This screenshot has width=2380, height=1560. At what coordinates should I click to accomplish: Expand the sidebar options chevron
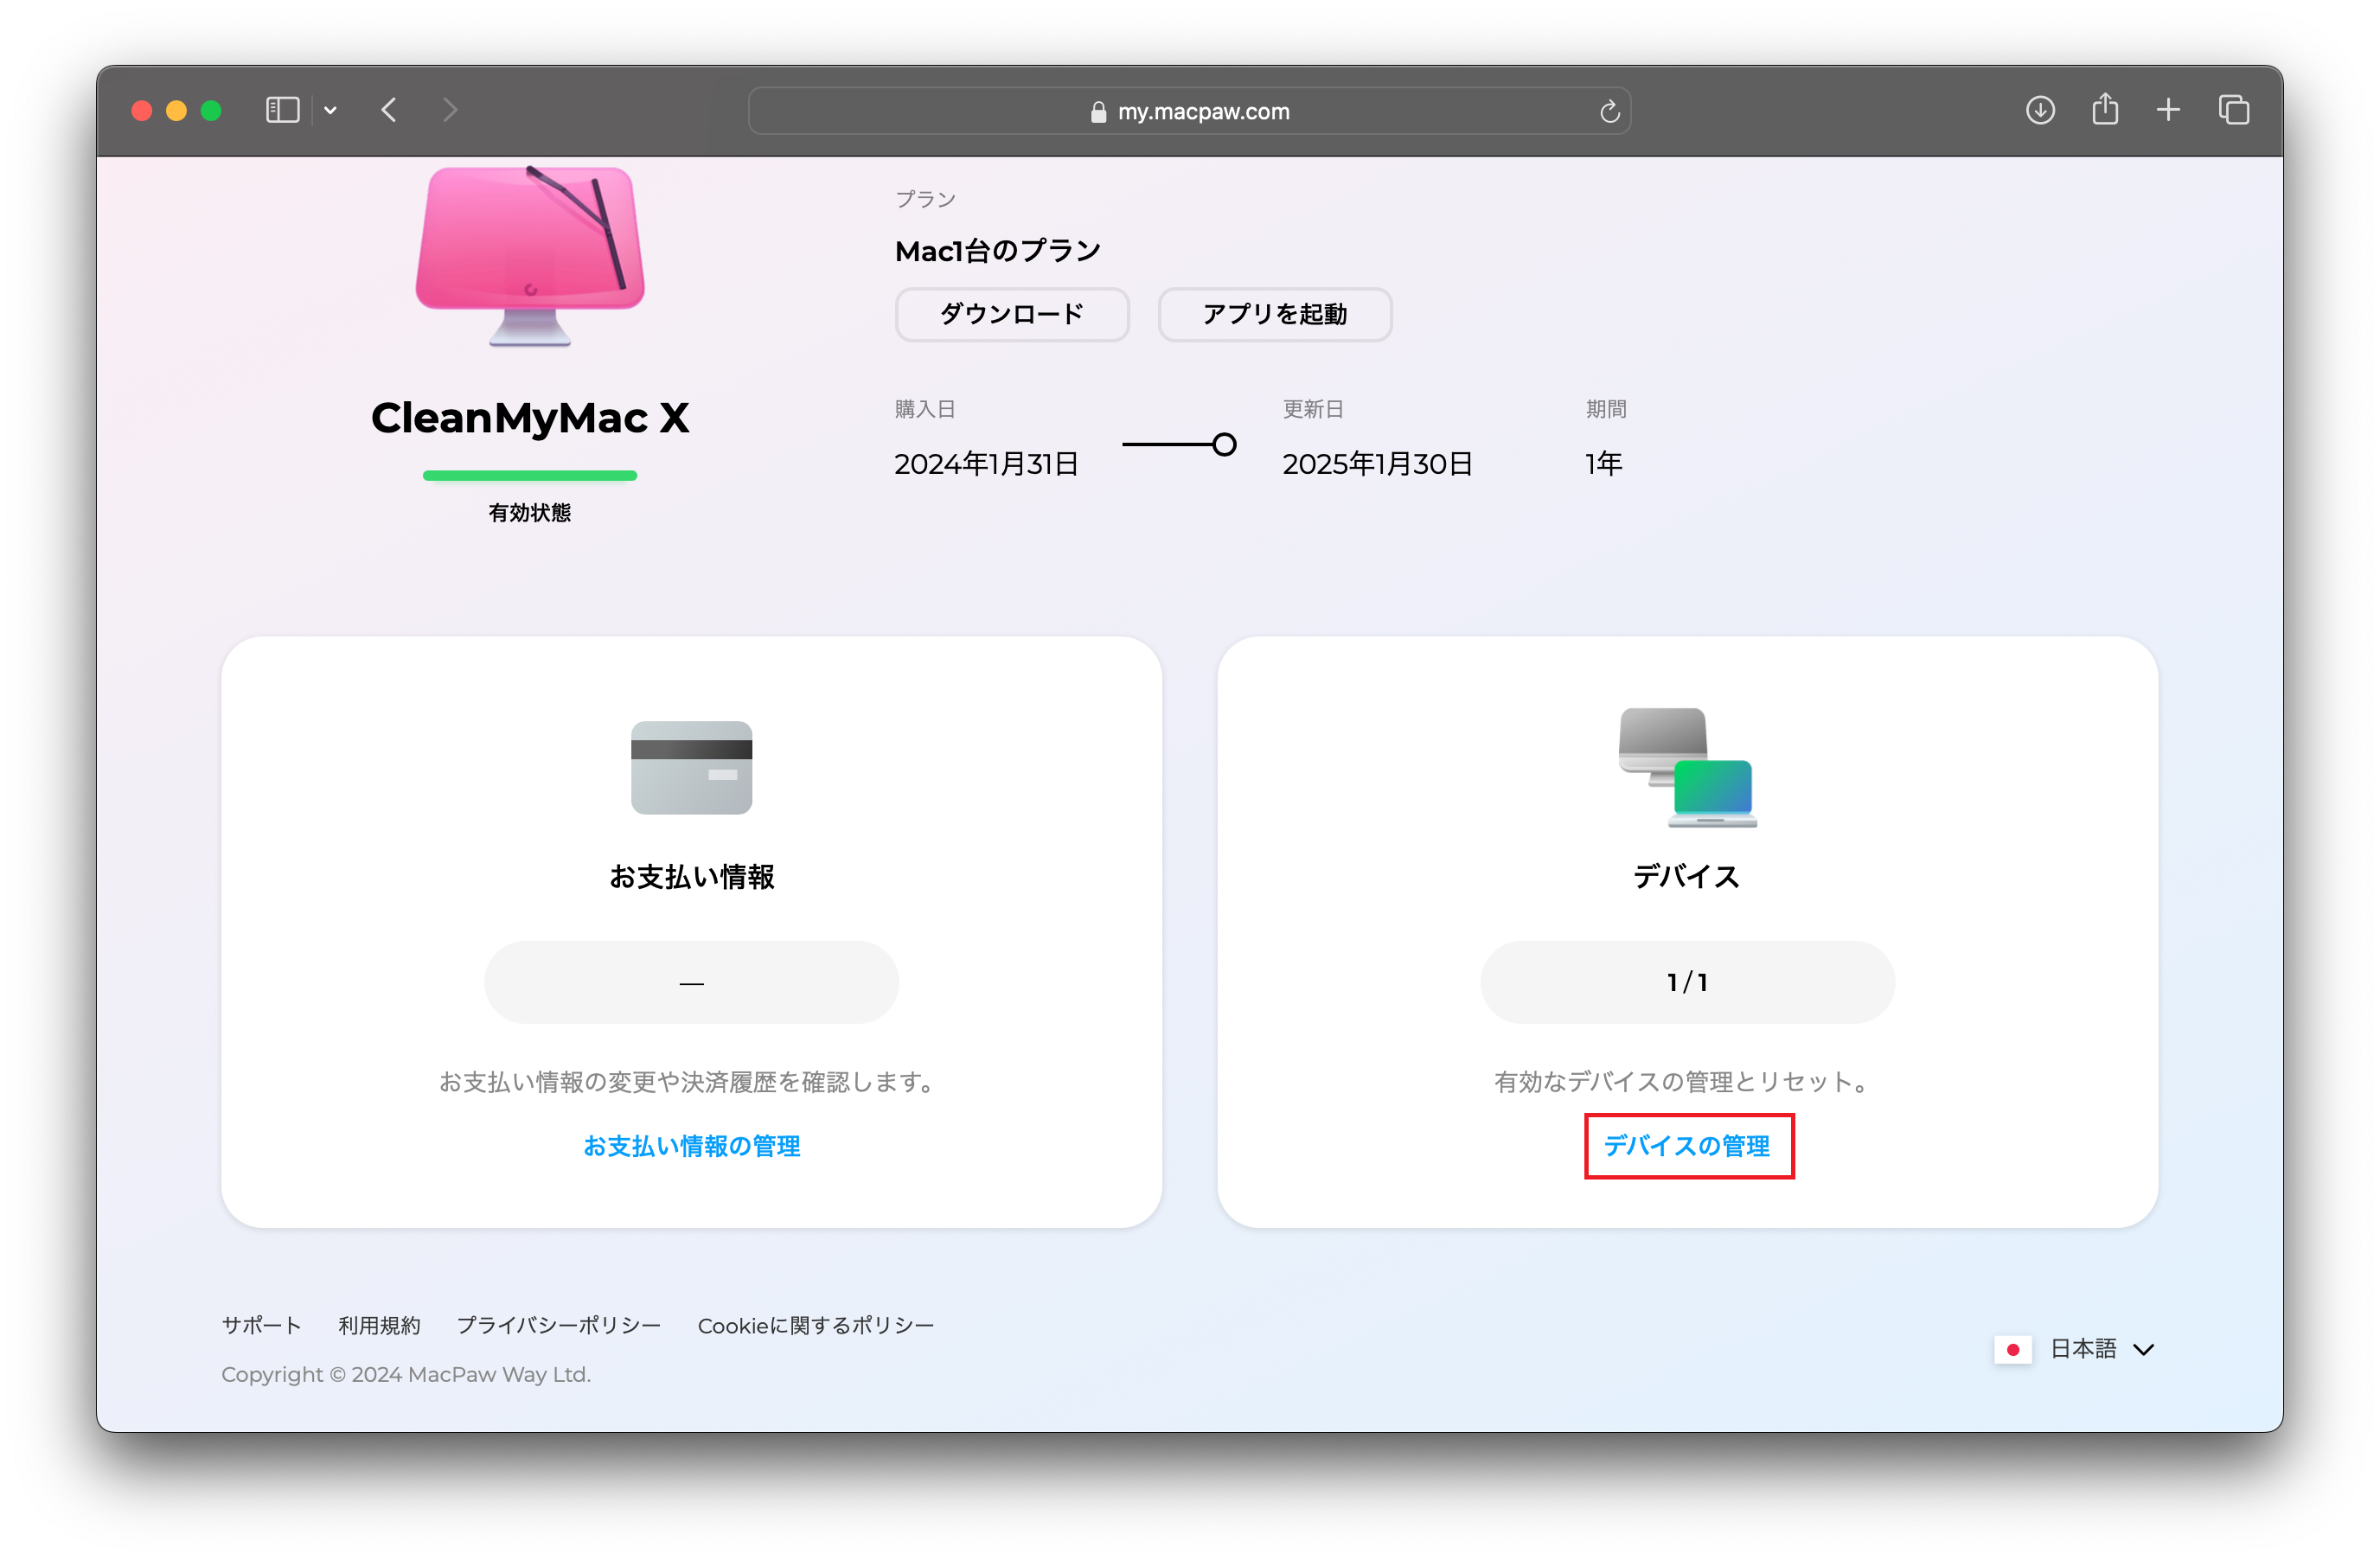pyautogui.click(x=330, y=111)
